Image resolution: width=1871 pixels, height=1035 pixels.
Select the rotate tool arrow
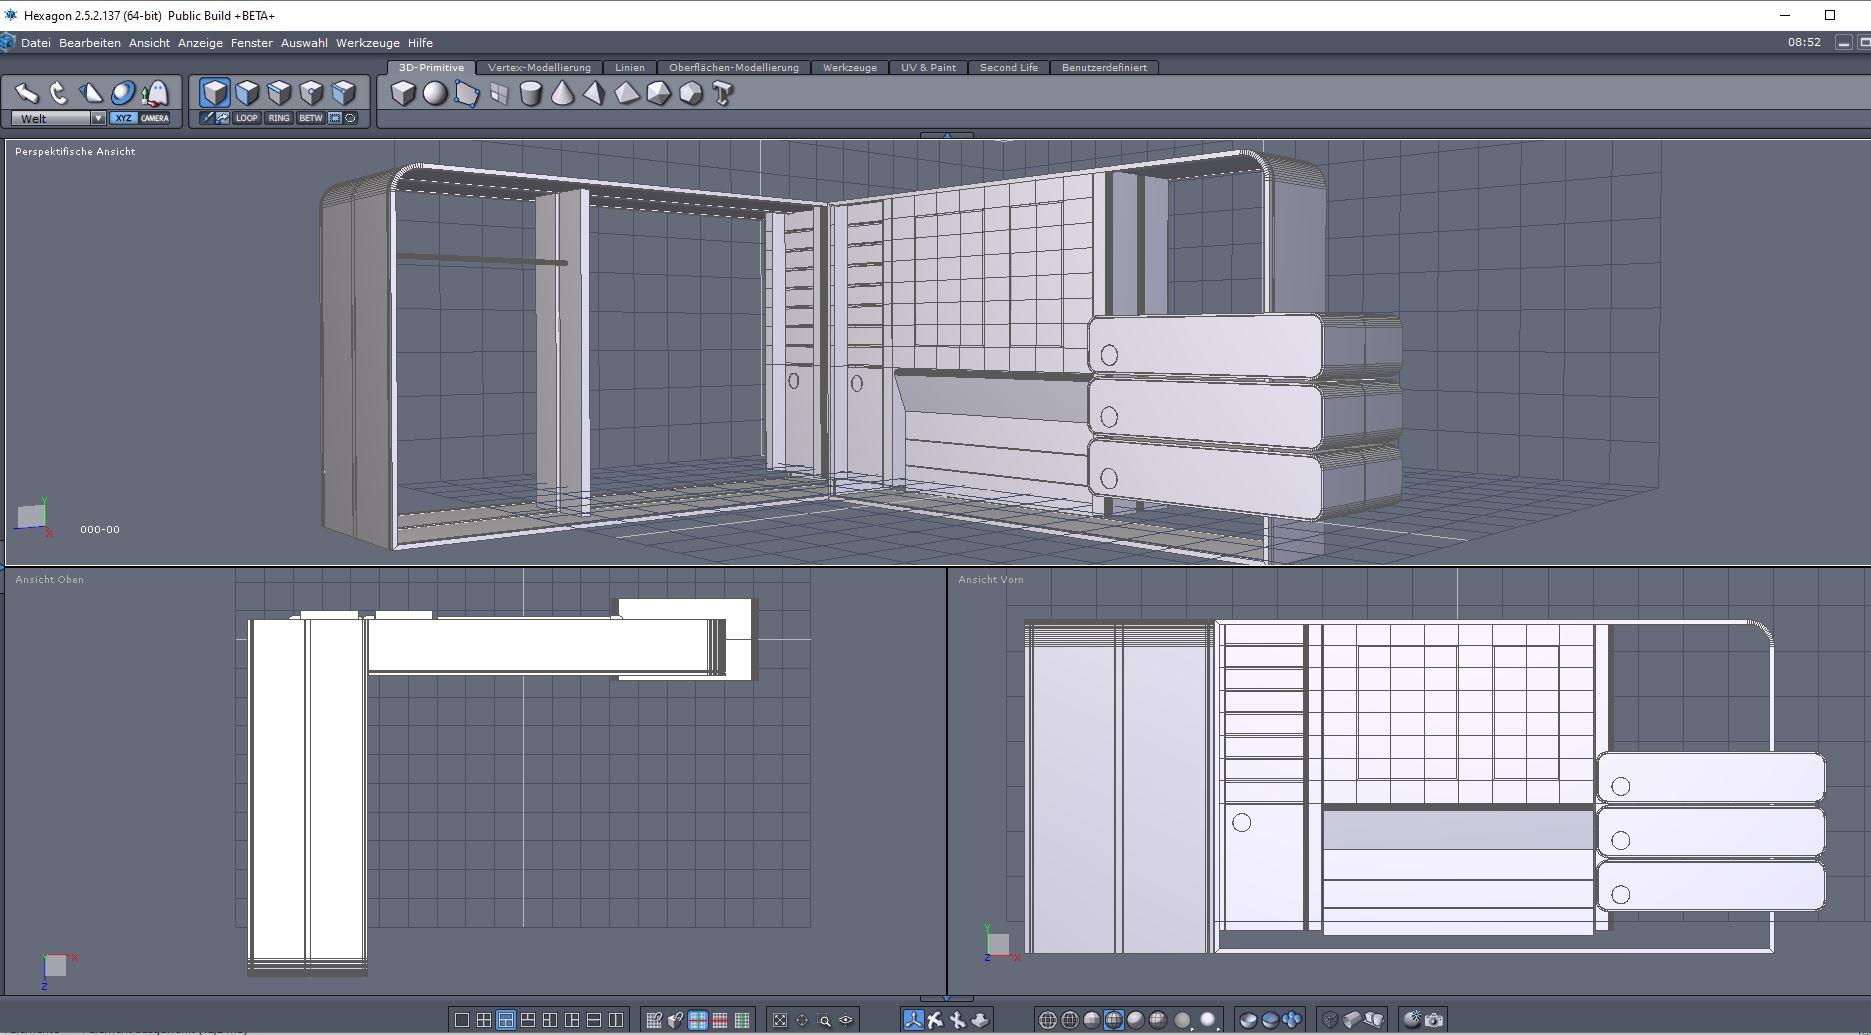click(59, 93)
